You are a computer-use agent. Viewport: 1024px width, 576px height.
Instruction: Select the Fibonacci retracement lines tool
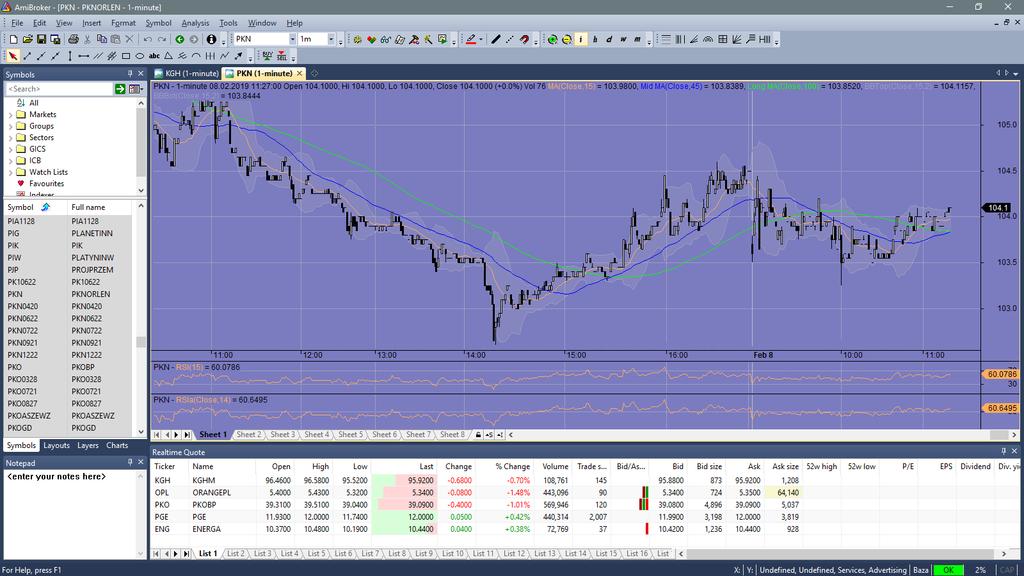(x=665, y=39)
